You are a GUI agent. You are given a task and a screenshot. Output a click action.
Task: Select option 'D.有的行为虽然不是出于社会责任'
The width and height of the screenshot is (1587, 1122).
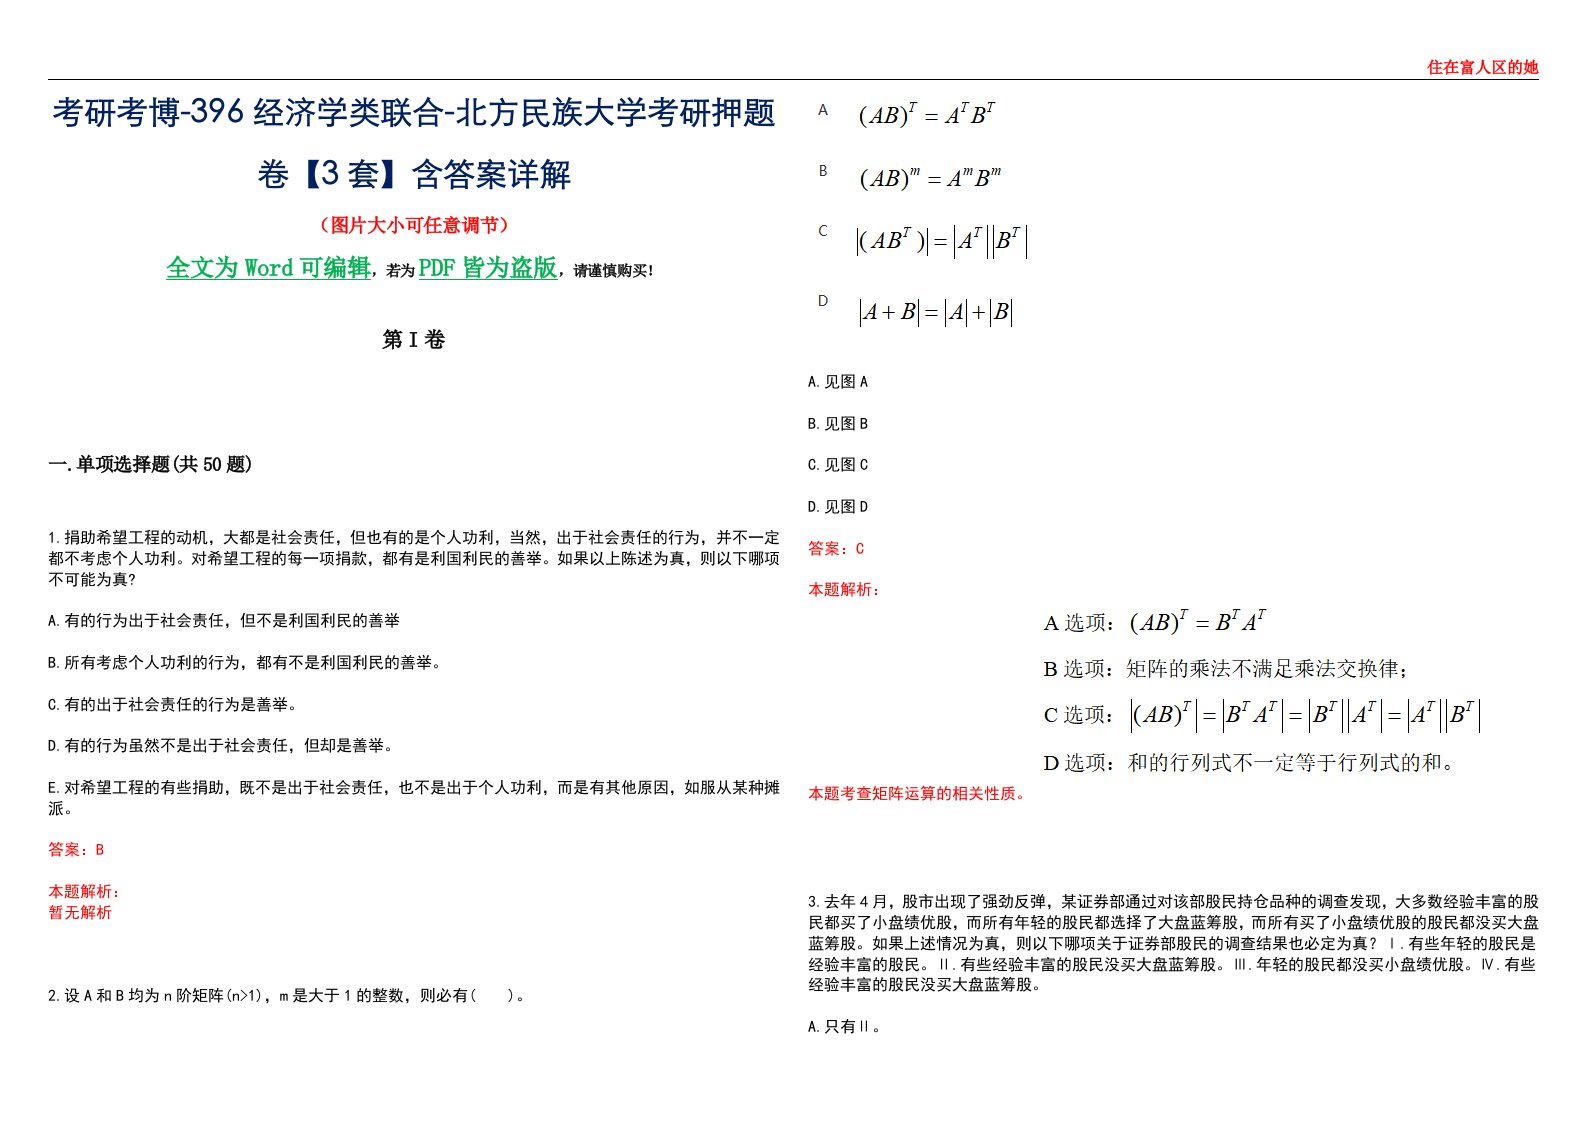[222, 746]
